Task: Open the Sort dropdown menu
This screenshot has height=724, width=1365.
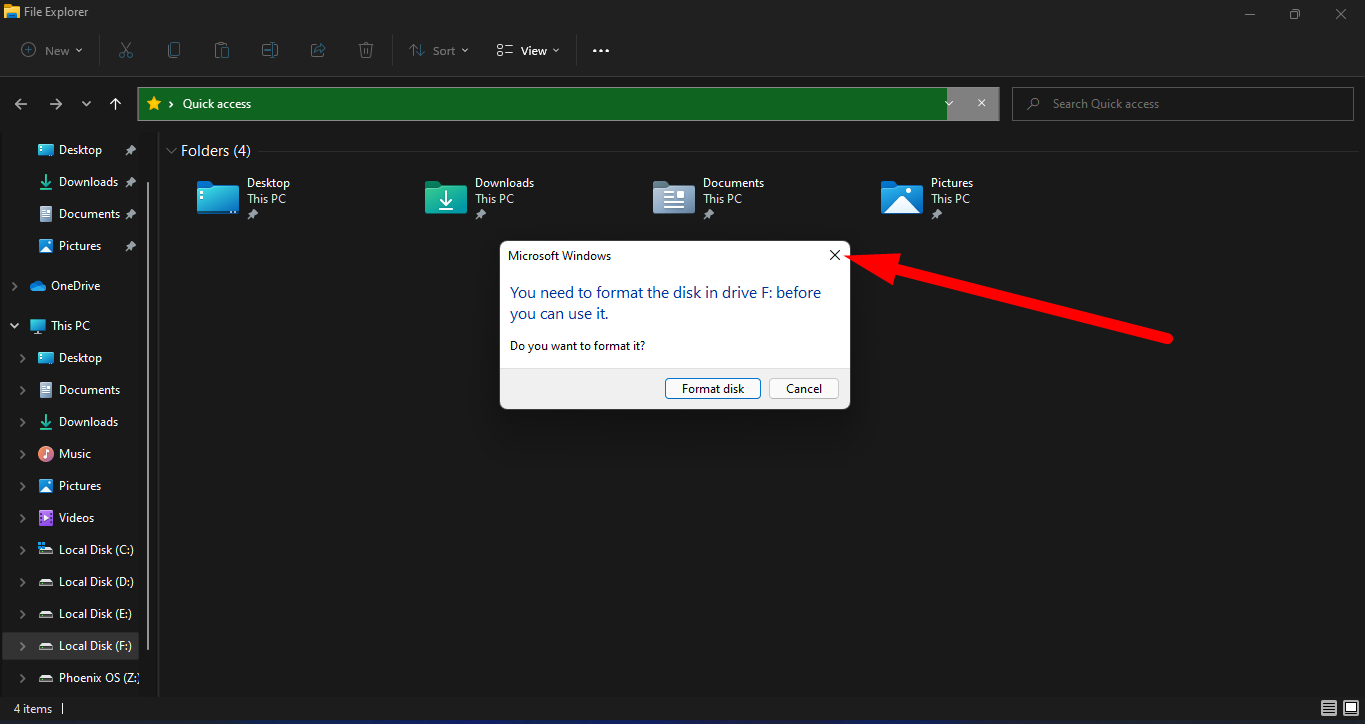Action: [x=439, y=50]
